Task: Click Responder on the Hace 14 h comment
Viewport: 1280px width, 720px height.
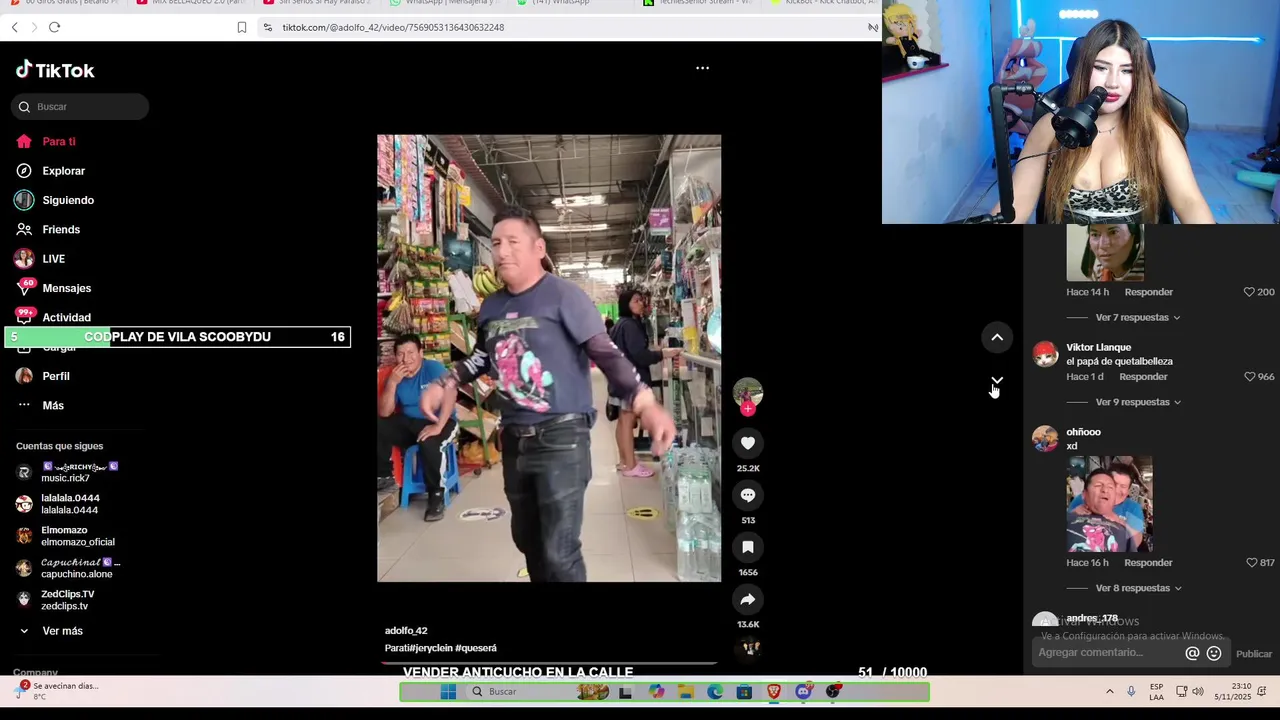Action: pyautogui.click(x=1148, y=292)
